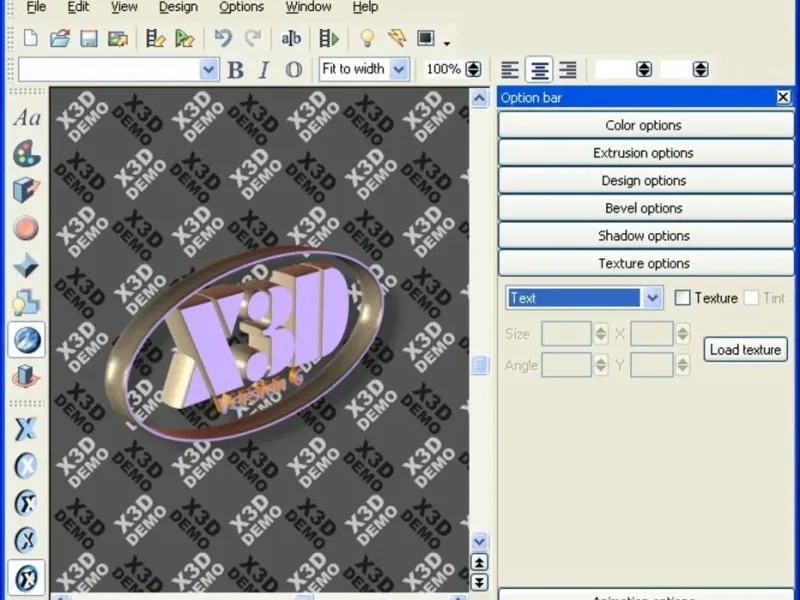Click the vertical scrollbar thumb

coord(479,365)
